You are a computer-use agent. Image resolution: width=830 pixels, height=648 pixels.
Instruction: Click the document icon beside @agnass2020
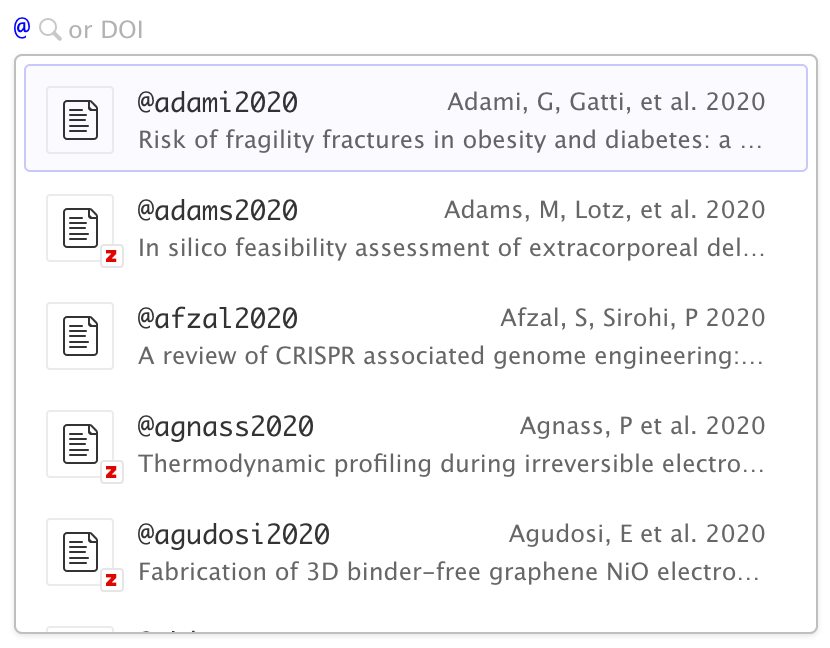pos(80,444)
